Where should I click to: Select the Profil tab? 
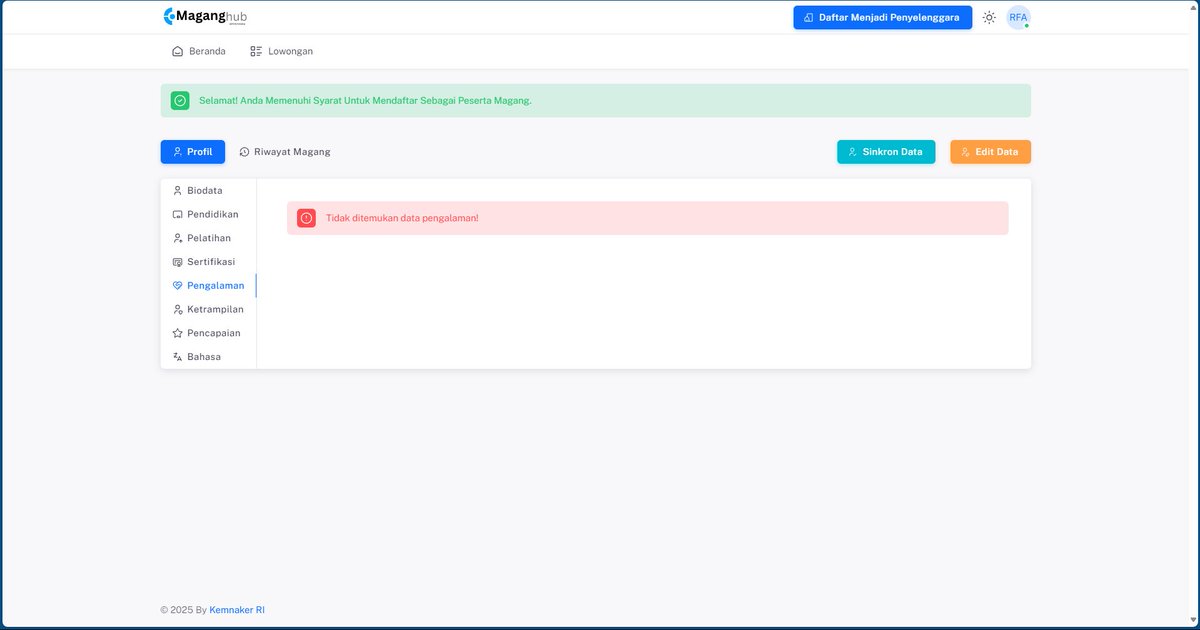192,152
